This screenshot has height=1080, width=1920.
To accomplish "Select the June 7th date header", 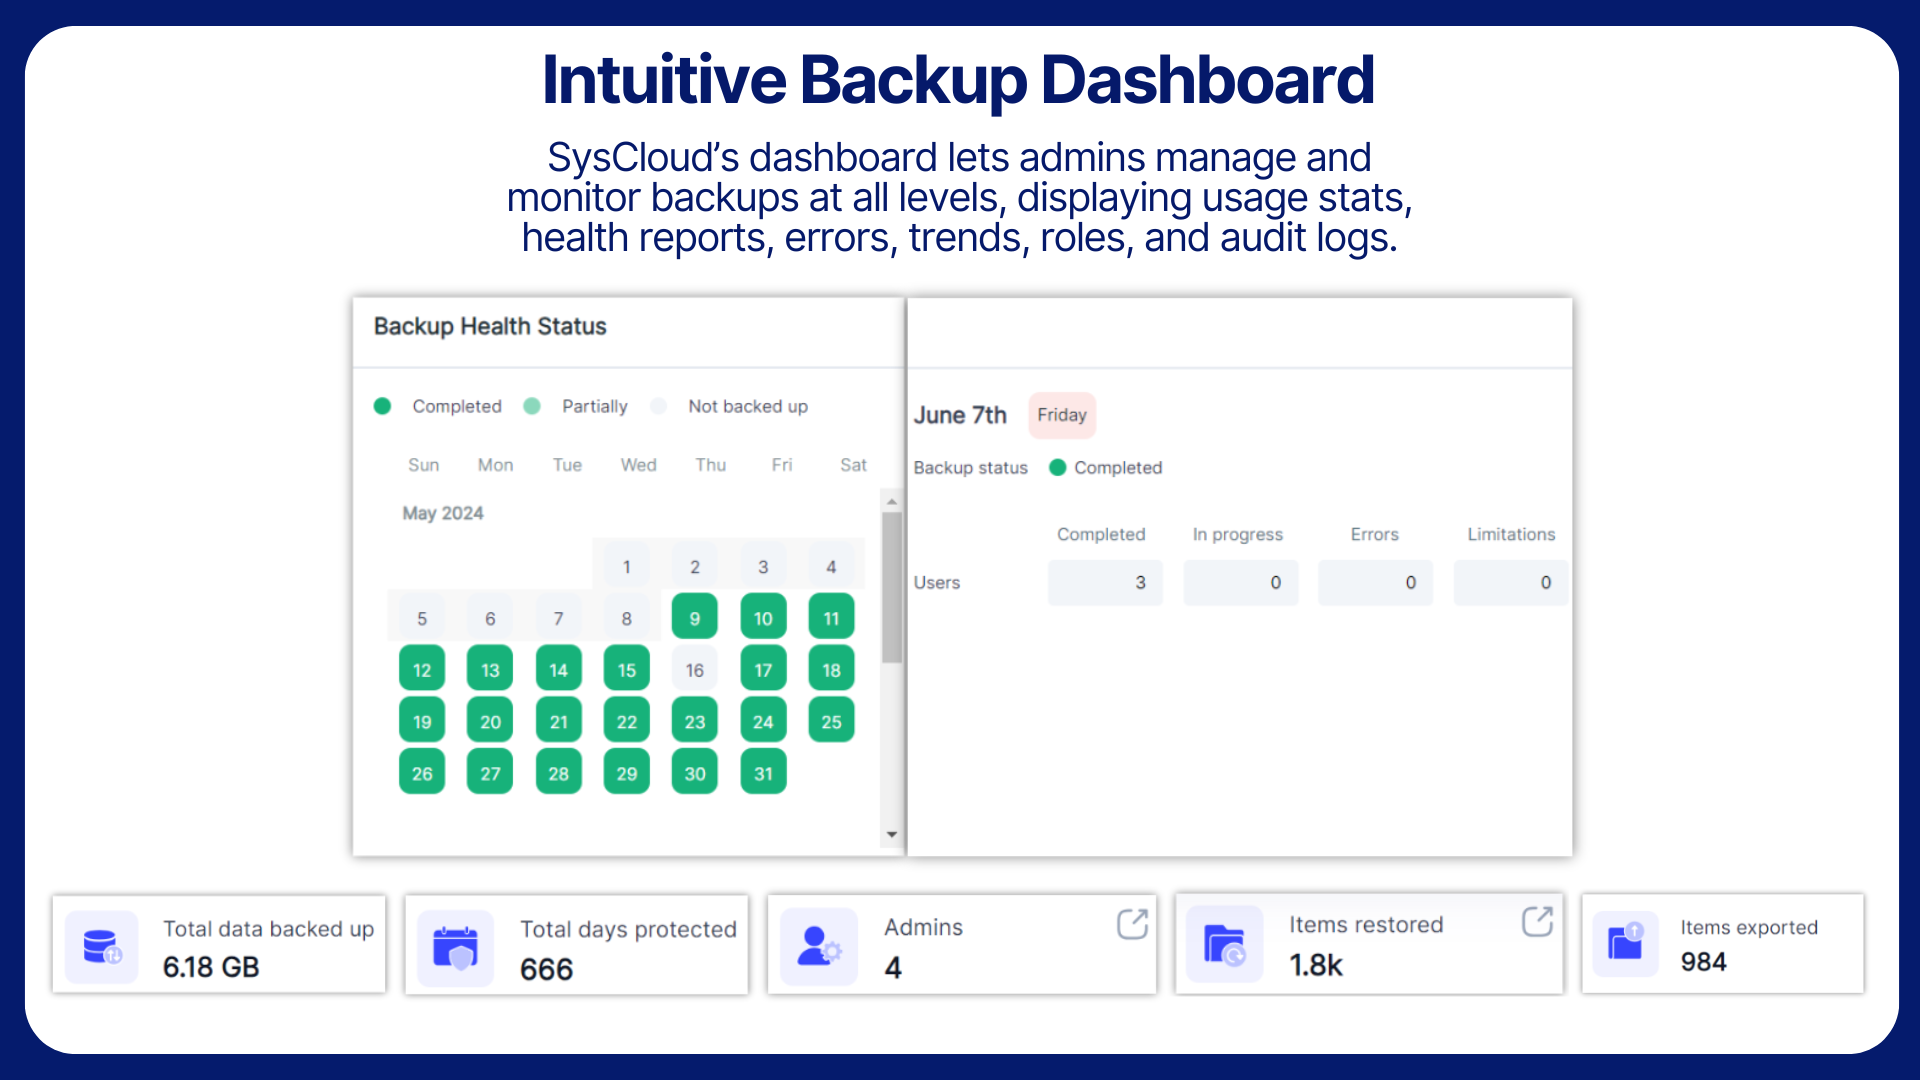I will tap(960, 415).
